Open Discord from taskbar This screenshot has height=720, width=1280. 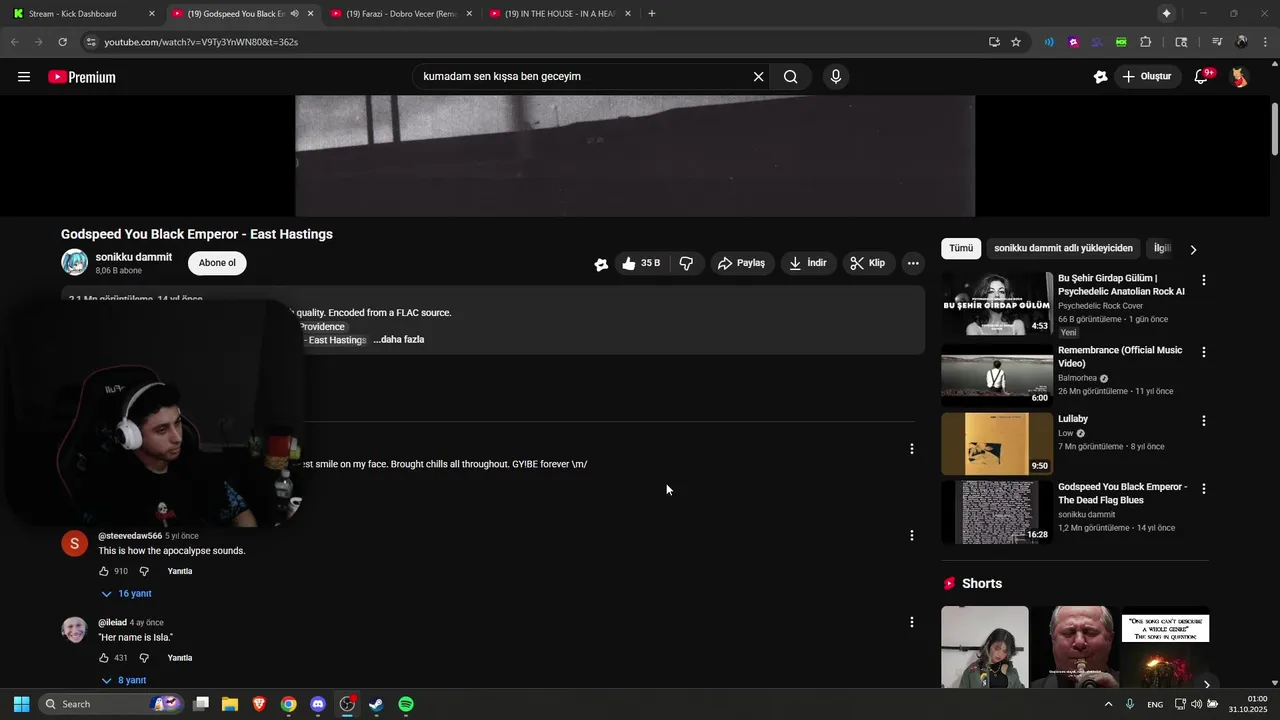pos(318,704)
